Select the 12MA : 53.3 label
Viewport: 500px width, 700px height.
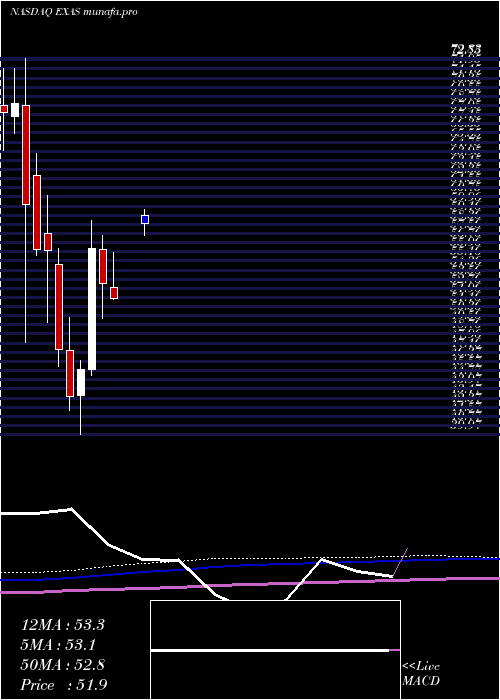[62, 625]
